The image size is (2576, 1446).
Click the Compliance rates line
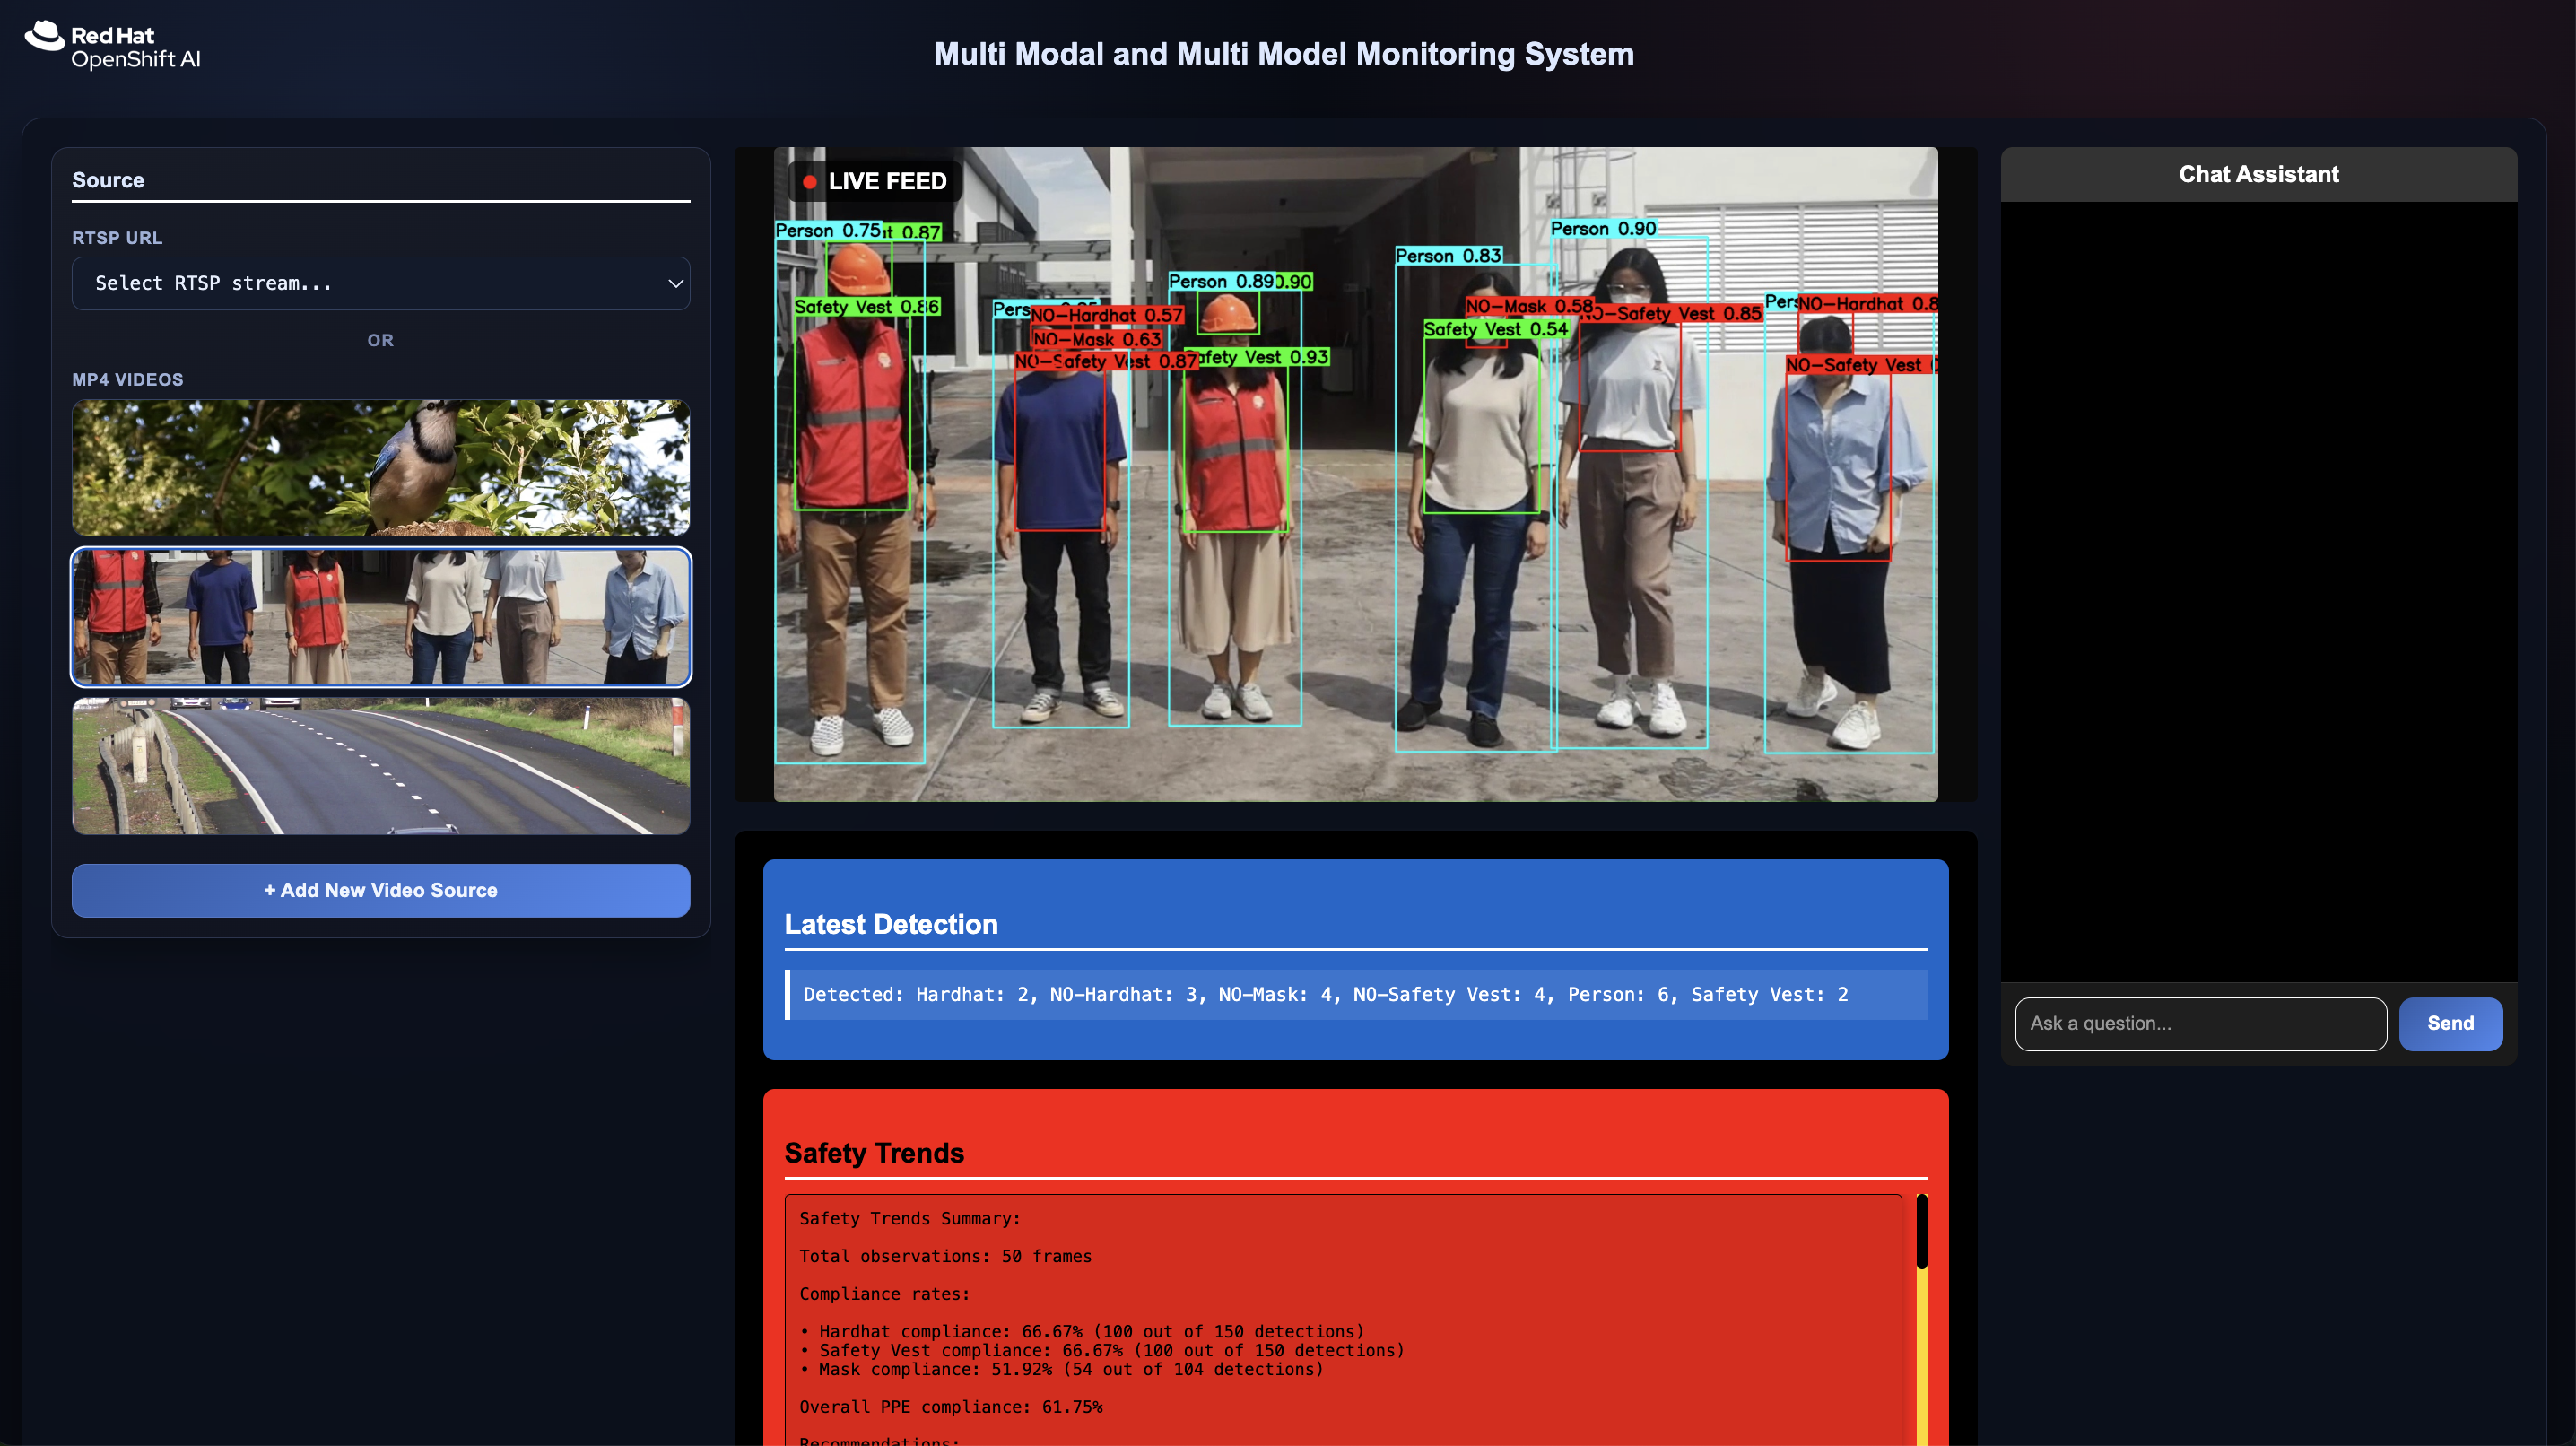click(884, 1294)
